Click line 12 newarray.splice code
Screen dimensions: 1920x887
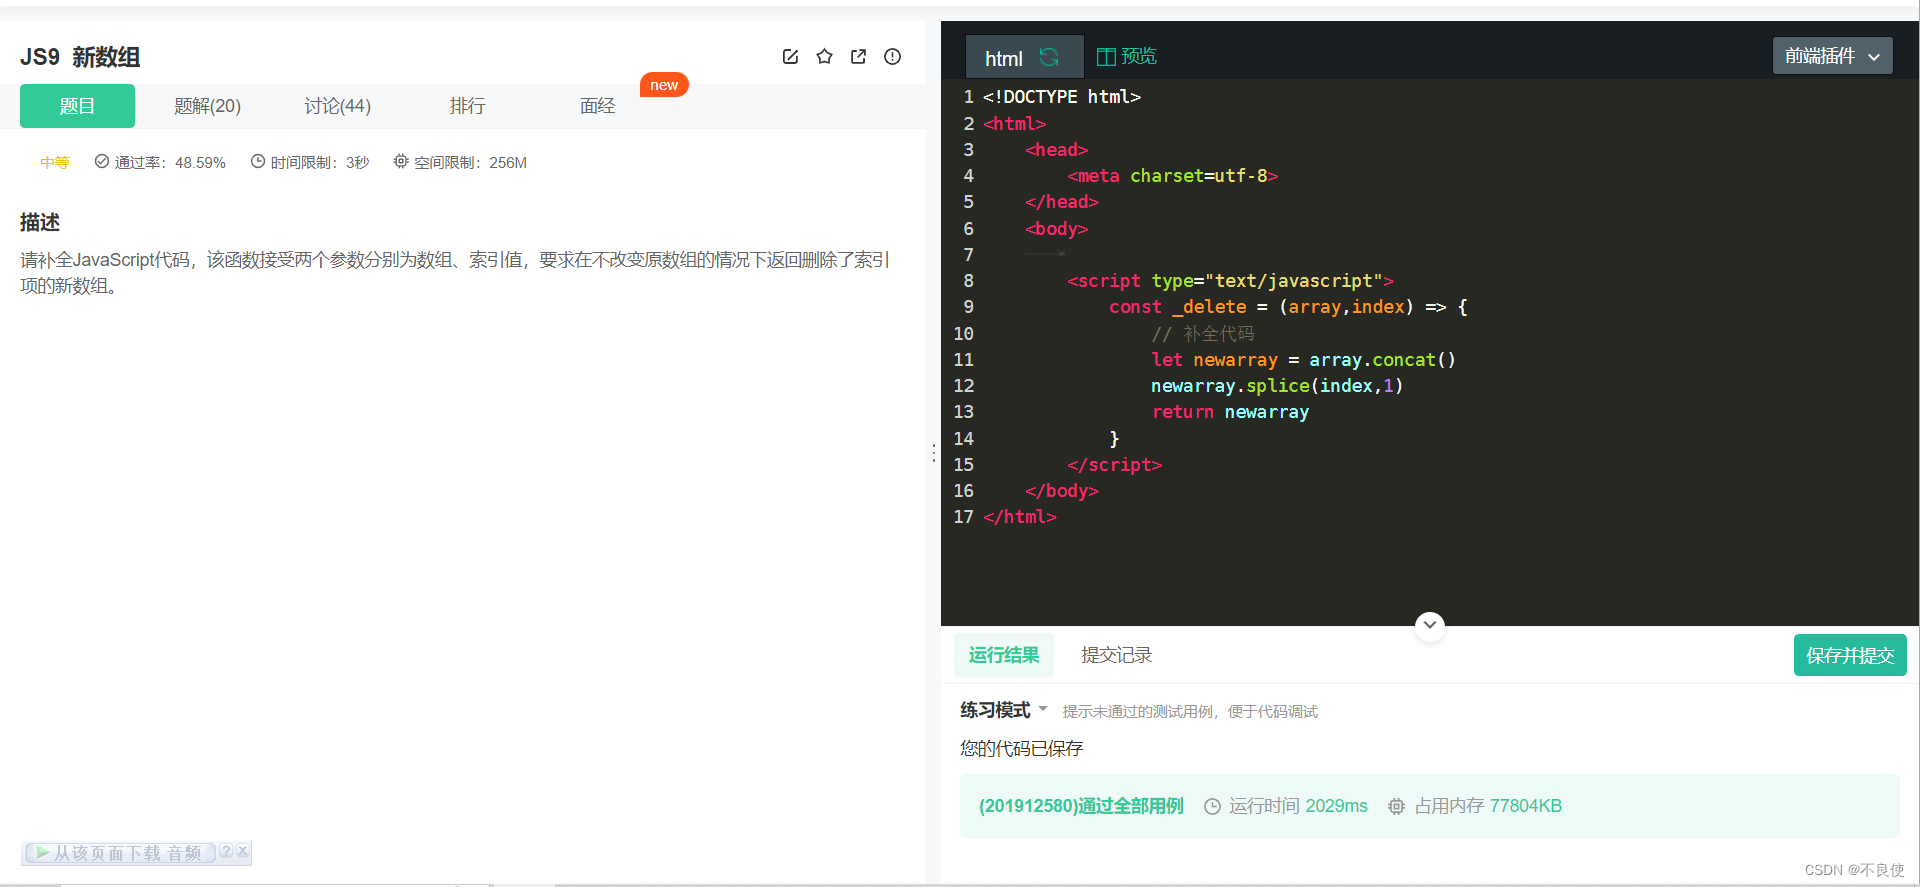pos(1277,385)
